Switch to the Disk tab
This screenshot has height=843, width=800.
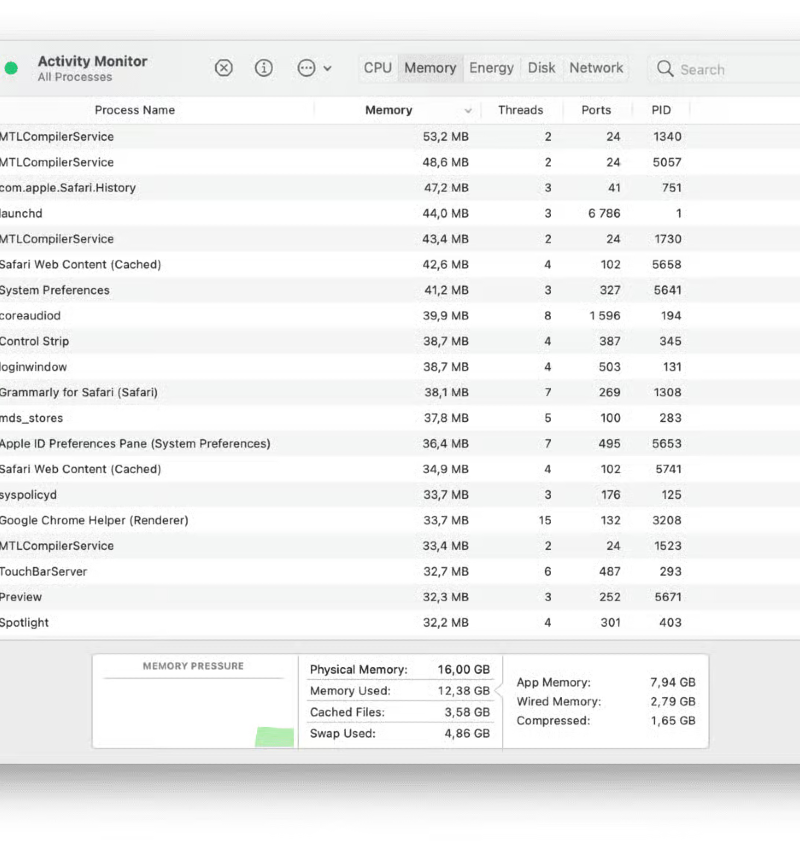pos(541,68)
